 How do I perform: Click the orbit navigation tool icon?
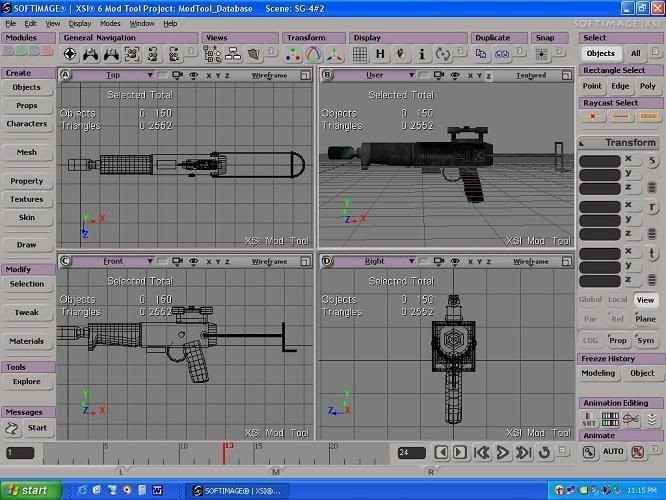pos(70,54)
